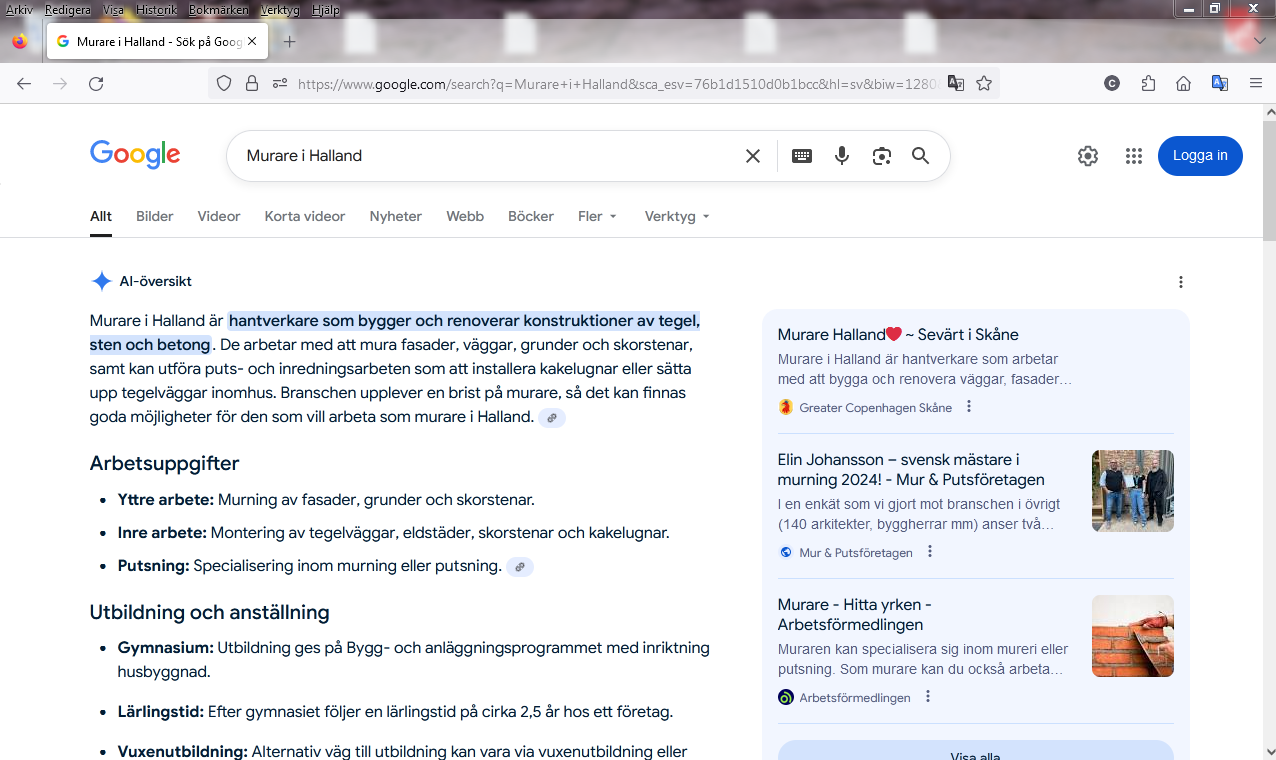Image resolution: width=1276 pixels, height=760 pixels.
Task: Open Google Lens image search
Action: [x=881, y=156]
